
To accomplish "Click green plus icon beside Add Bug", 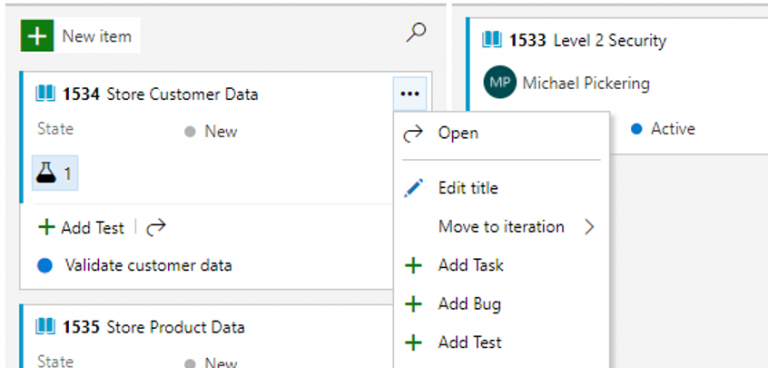I will (x=413, y=304).
